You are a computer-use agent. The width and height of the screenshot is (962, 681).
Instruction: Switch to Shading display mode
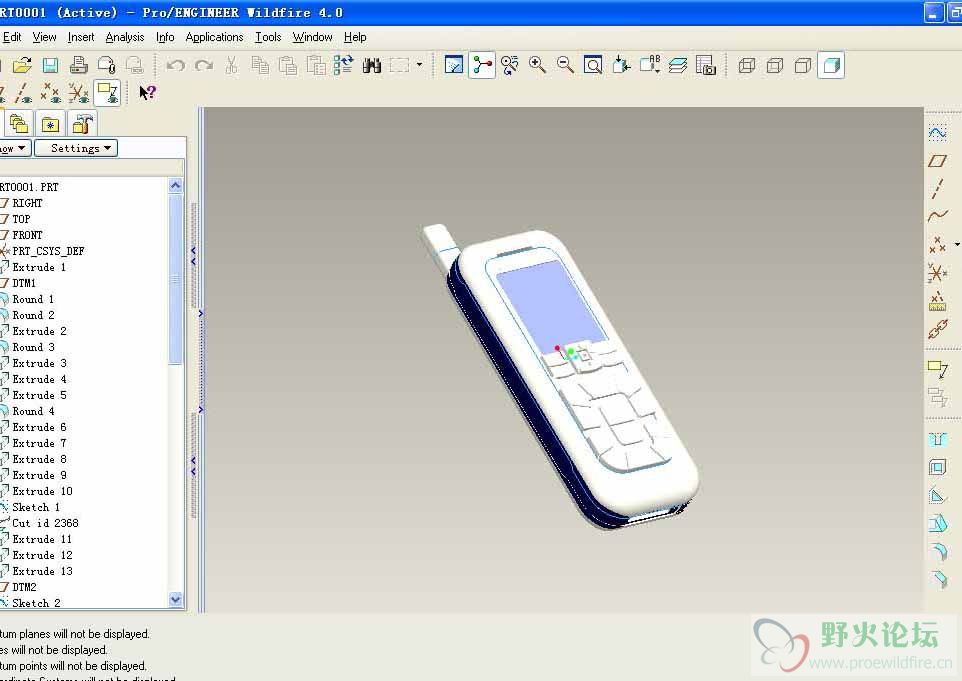coord(831,65)
